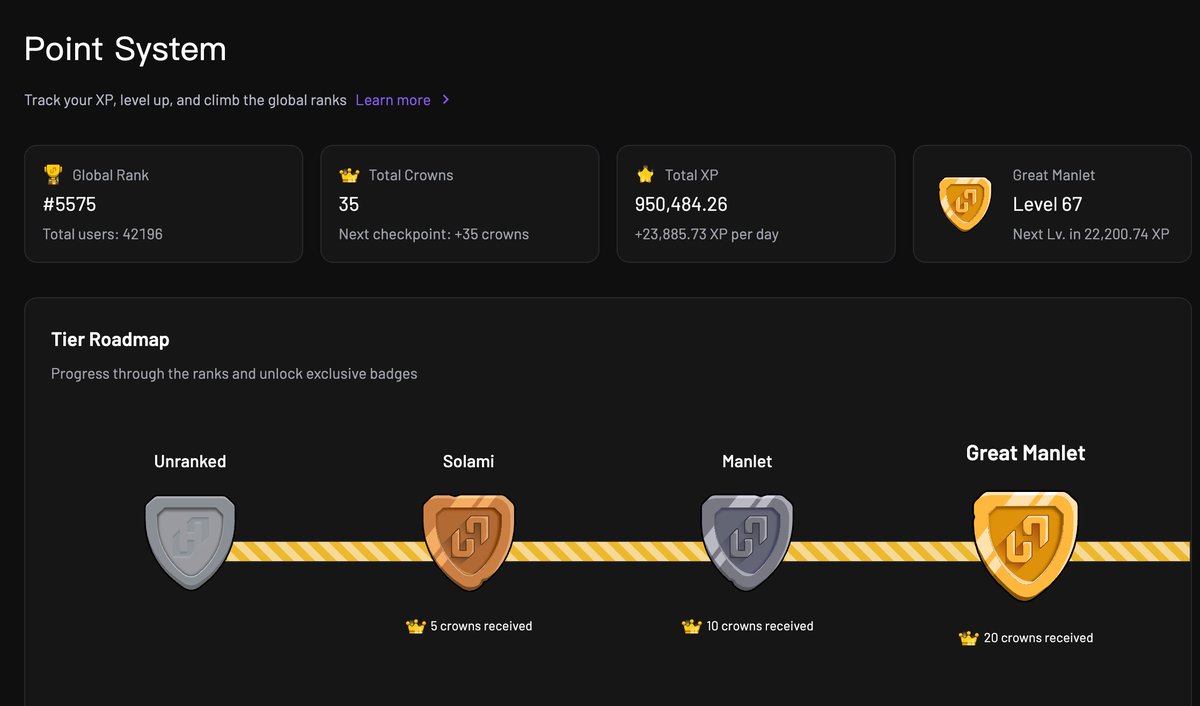Click the Great Manlet level badge icon
Viewport: 1200px width, 706px height.
965,204
